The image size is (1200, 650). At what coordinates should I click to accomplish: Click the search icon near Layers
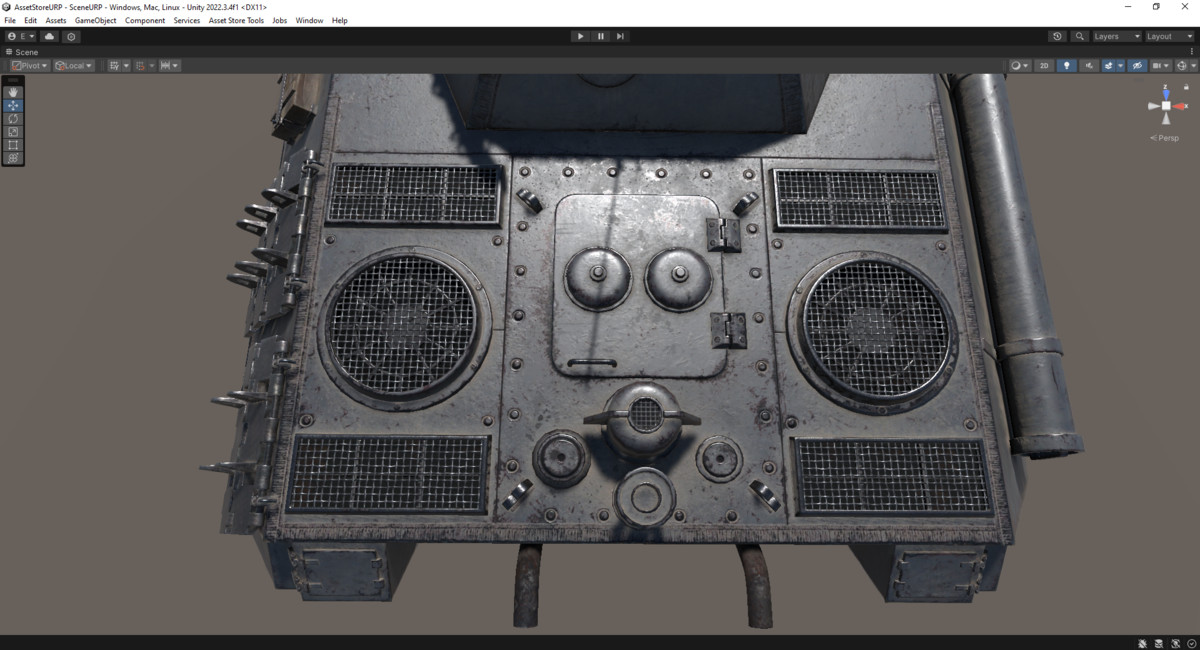coord(1078,36)
